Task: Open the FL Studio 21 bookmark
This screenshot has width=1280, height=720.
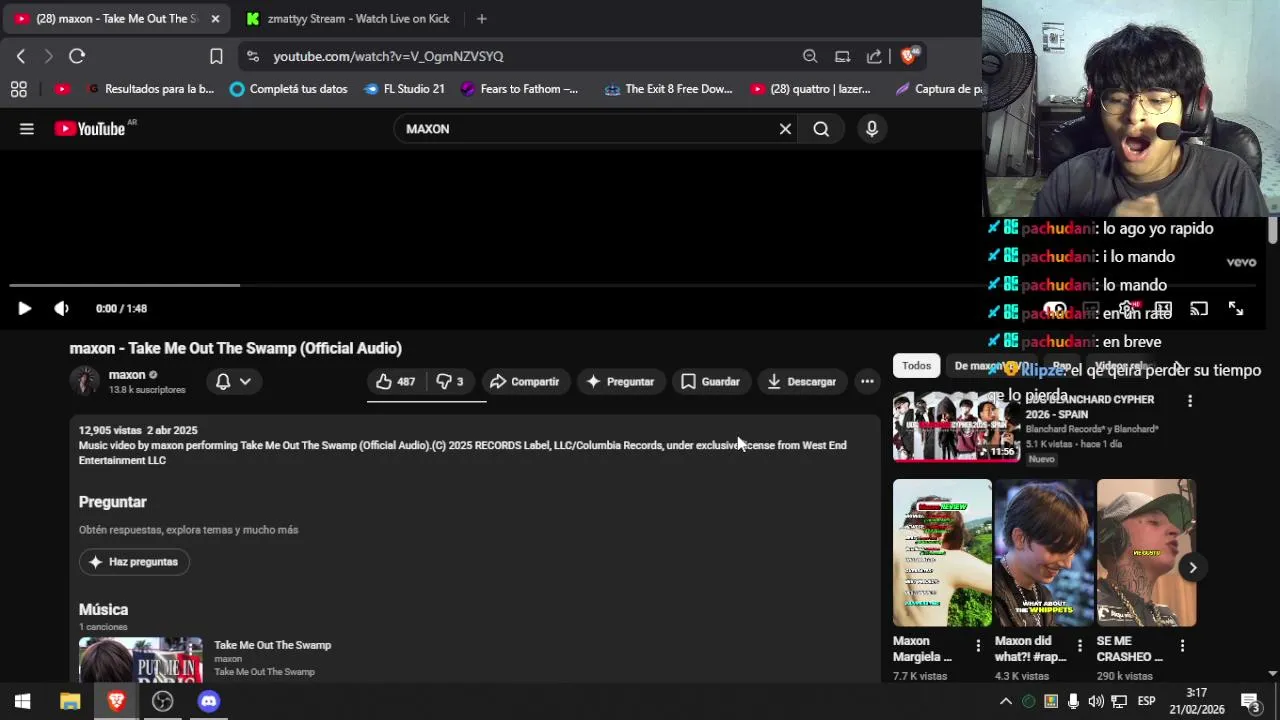Action: pos(405,89)
